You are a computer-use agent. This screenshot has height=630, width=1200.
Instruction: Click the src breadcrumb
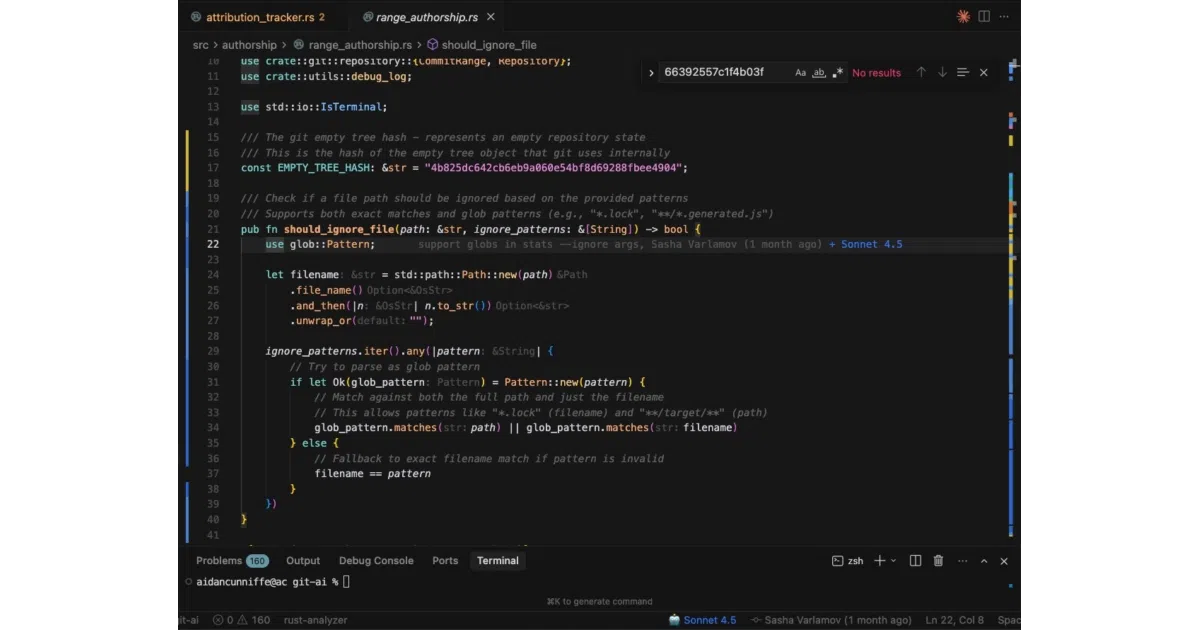pos(201,45)
